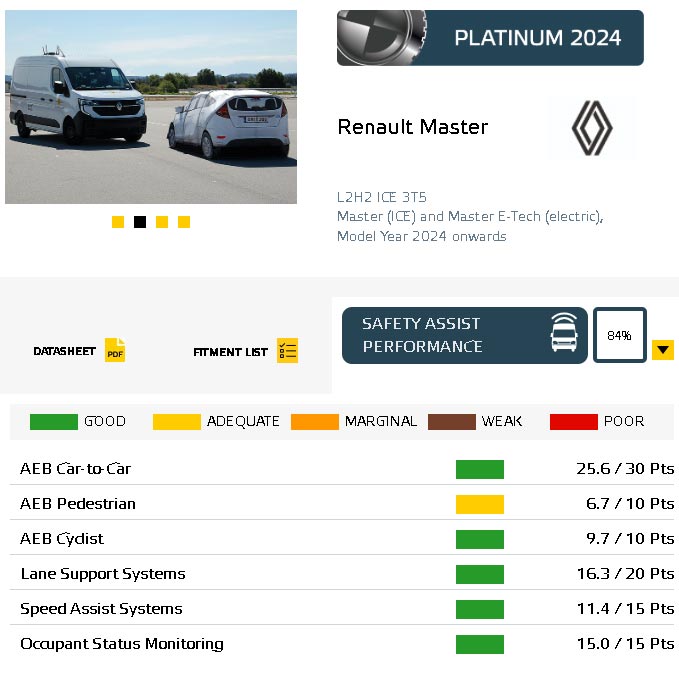Select the Occupant Status Monitoring row label
The height and width of the screenshot is (696, 679).
point(122,644)
